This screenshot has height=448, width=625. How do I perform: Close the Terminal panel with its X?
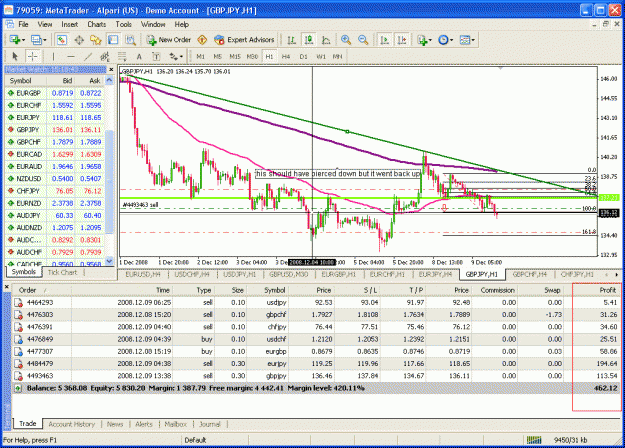click(6, 287)
